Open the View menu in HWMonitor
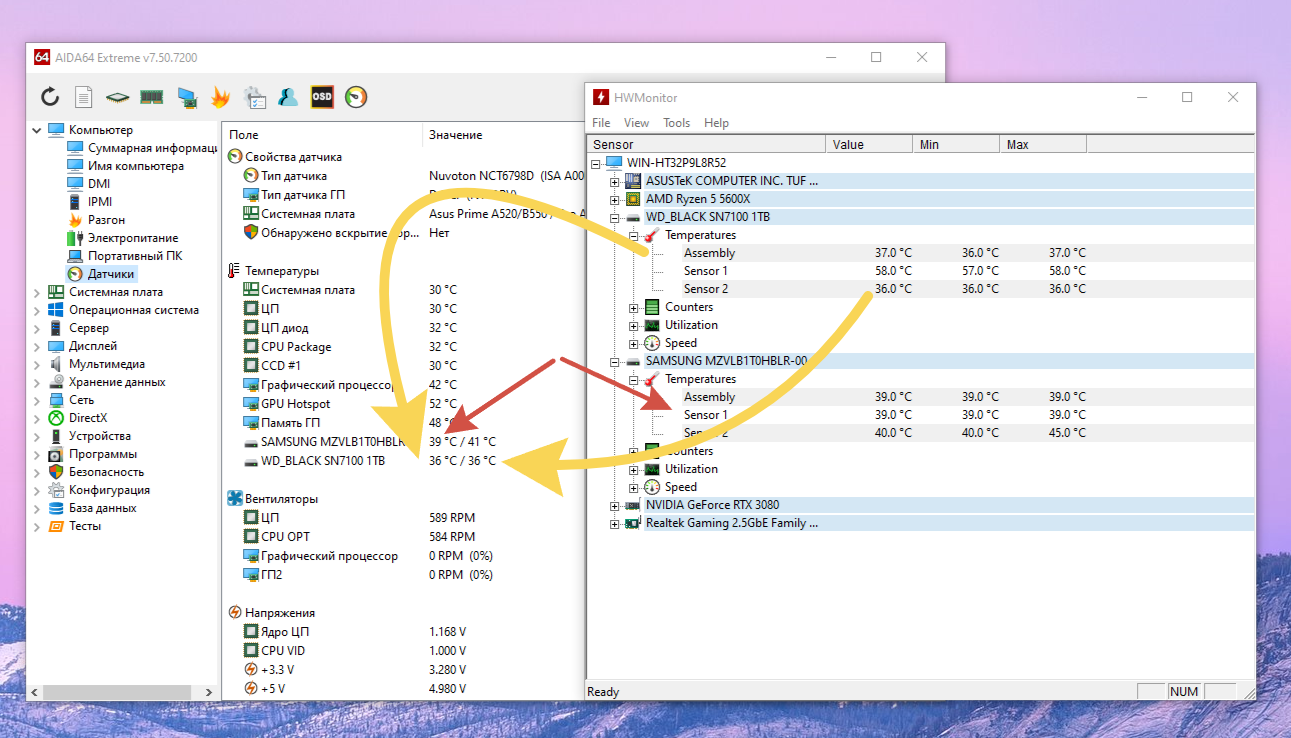This screenshot has height=738, width=1291. 637,123
